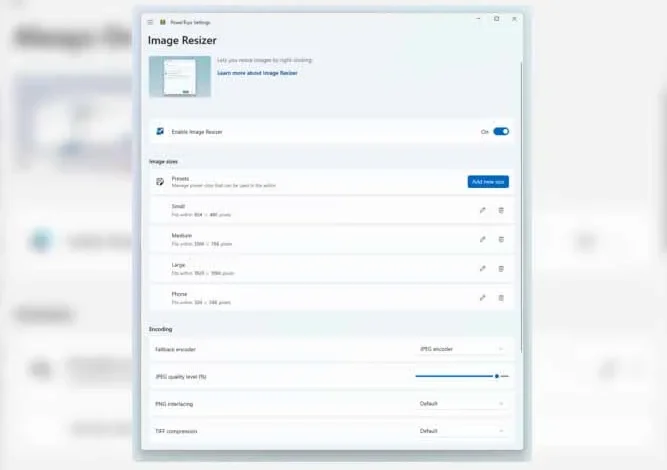The width and height of the screenshot is (667, 470).
Task: Edit the Large preset with pencil icon
Action: coord(482,268)
